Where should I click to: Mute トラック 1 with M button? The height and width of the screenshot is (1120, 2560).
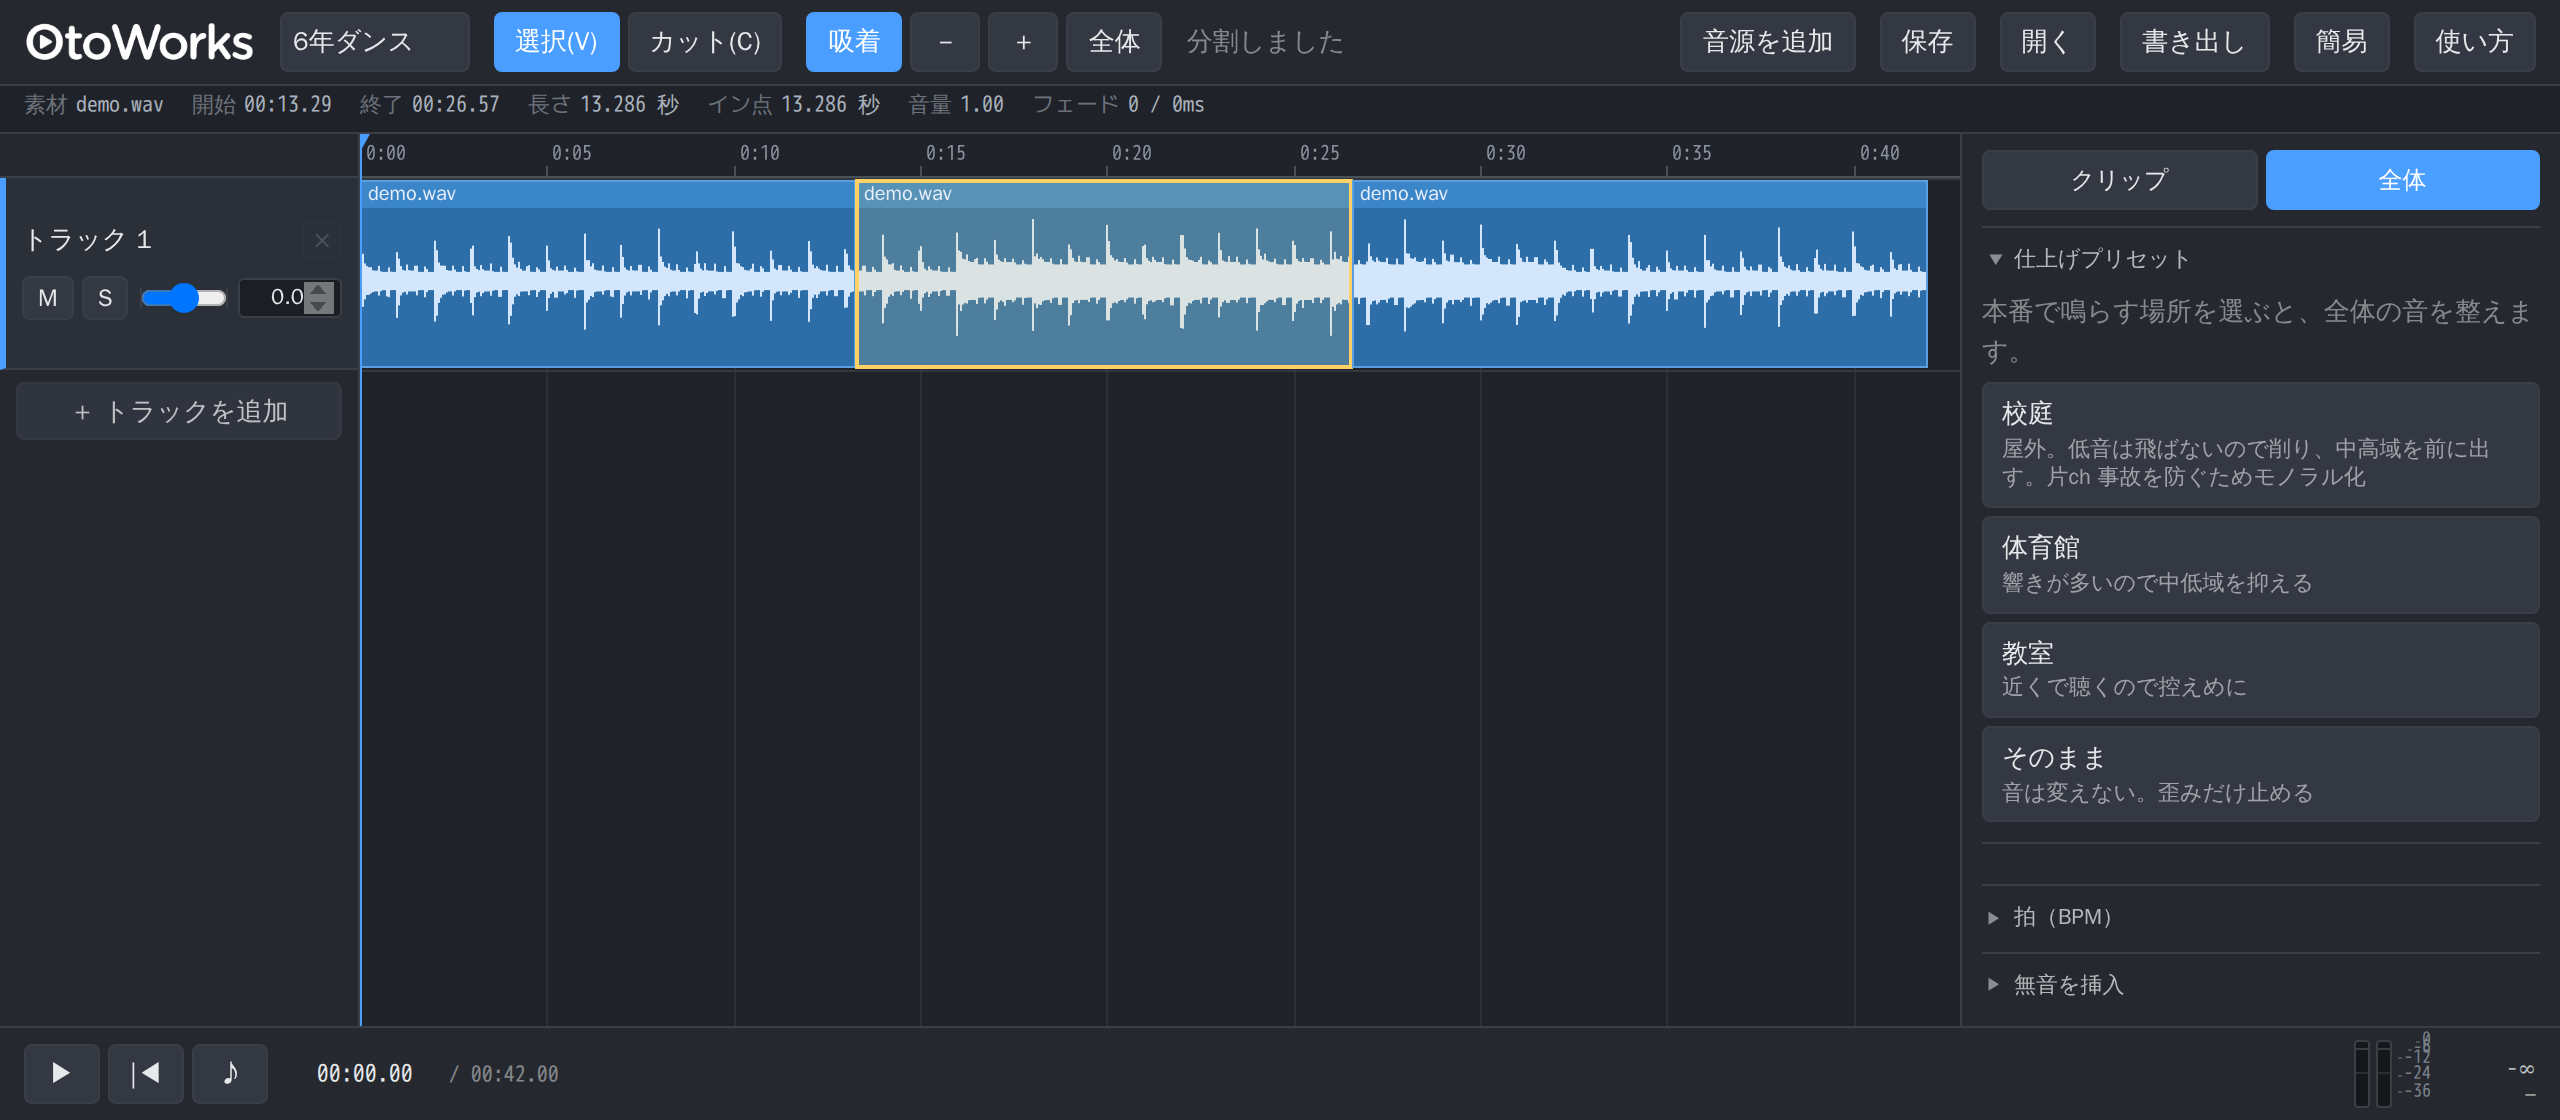coord(48,298)
